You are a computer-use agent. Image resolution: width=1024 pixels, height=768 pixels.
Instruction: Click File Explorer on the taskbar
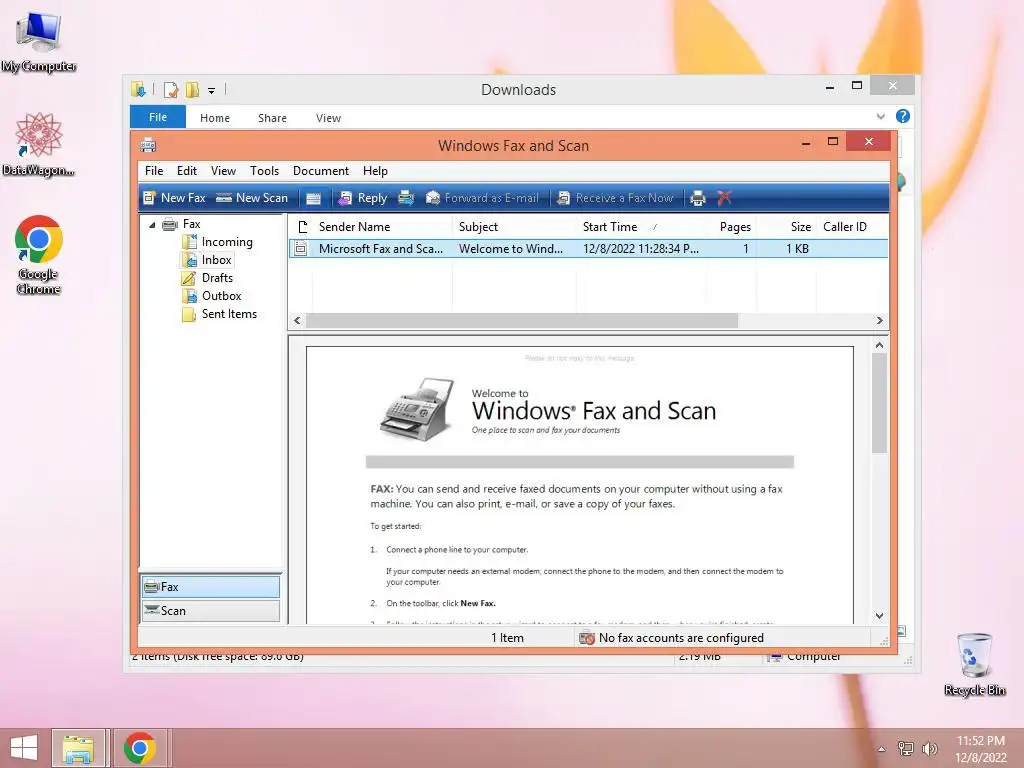coord(78,748)
